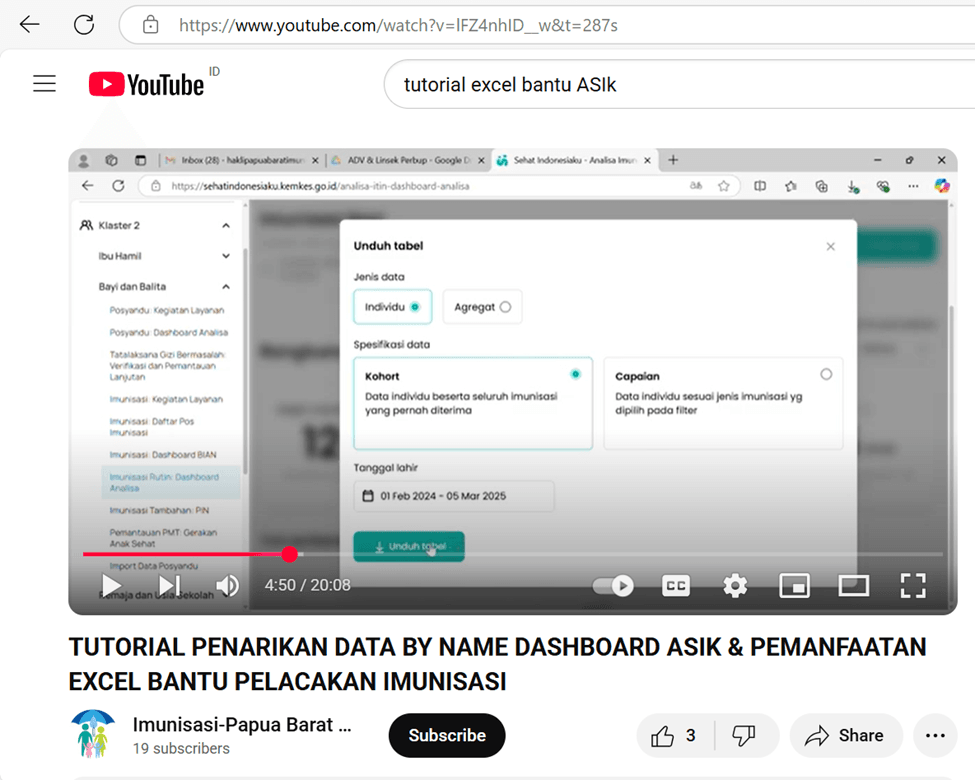Collapse the Klaster 2 sidebar section
Screen dimensions: 975x780
(x=226, y=225)
